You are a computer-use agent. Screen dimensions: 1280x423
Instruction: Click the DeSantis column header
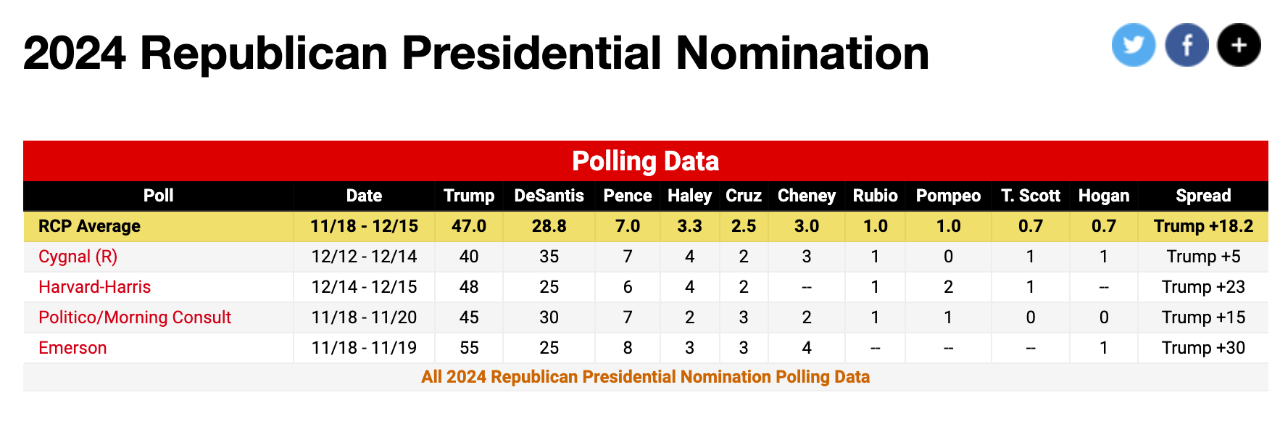(549, 196)
